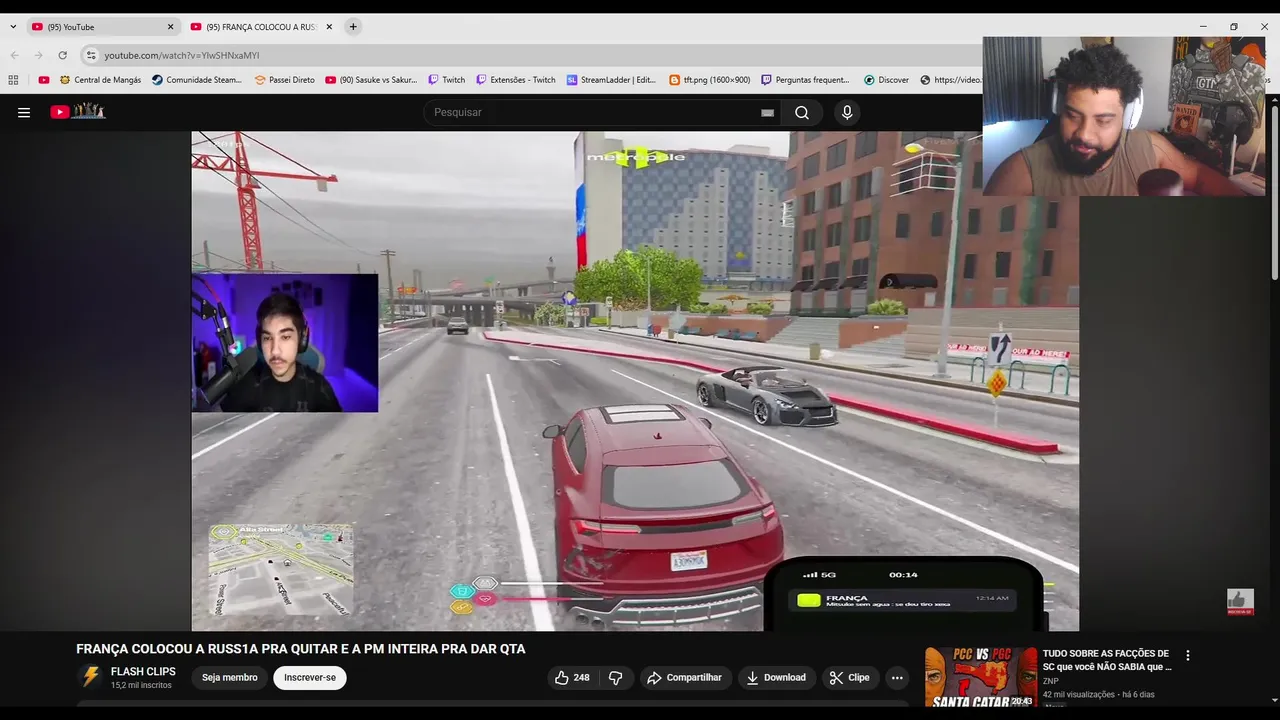Open TUDO SOBRE AS FACÇÕES DE SC video title
Image resolution: width=1280 pixels, height=720 pixels.
tap(1107, 660)
